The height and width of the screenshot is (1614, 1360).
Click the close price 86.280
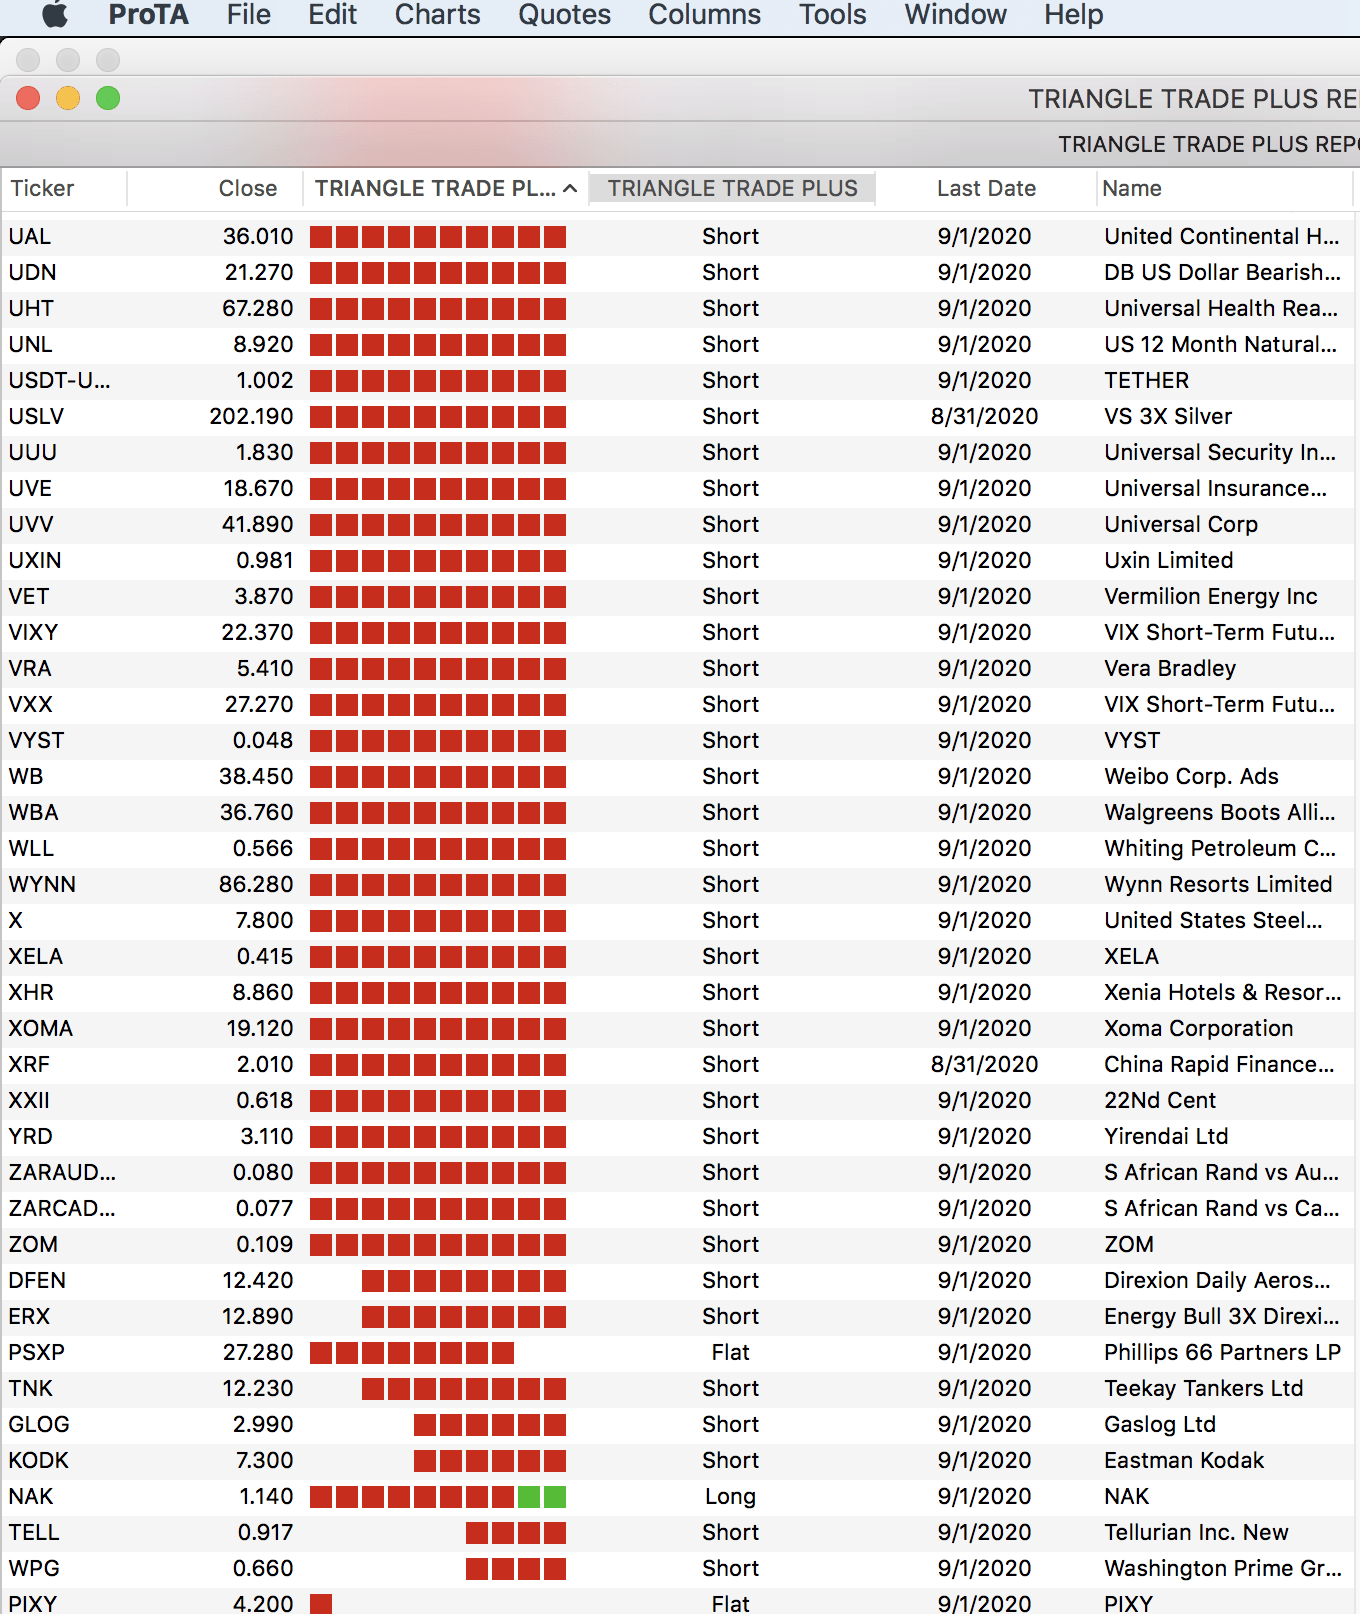pyautogui.click(x=256, y=884)
